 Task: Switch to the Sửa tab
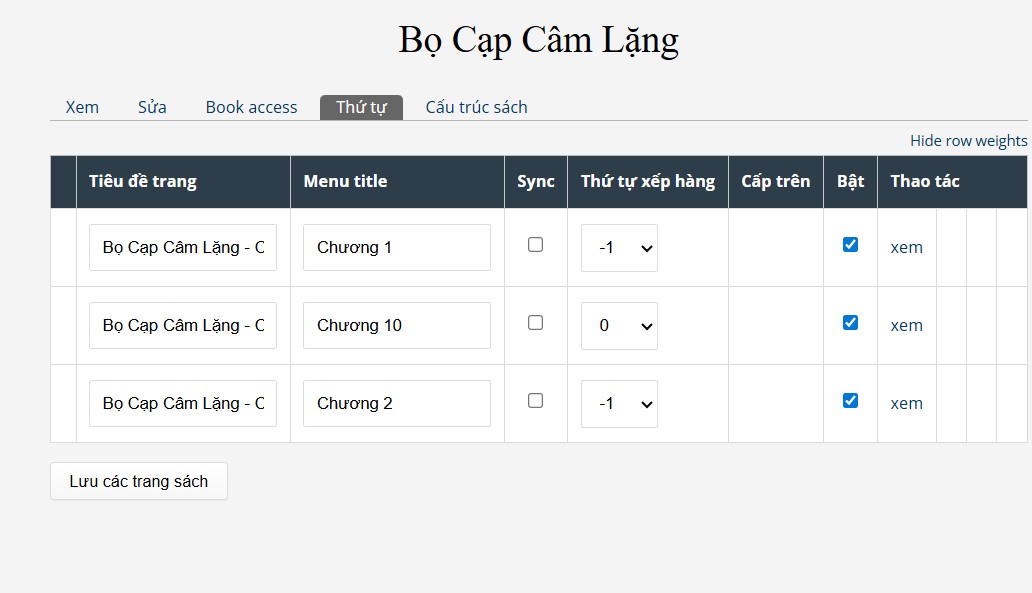pyautogui.click(x=152, y=107)
